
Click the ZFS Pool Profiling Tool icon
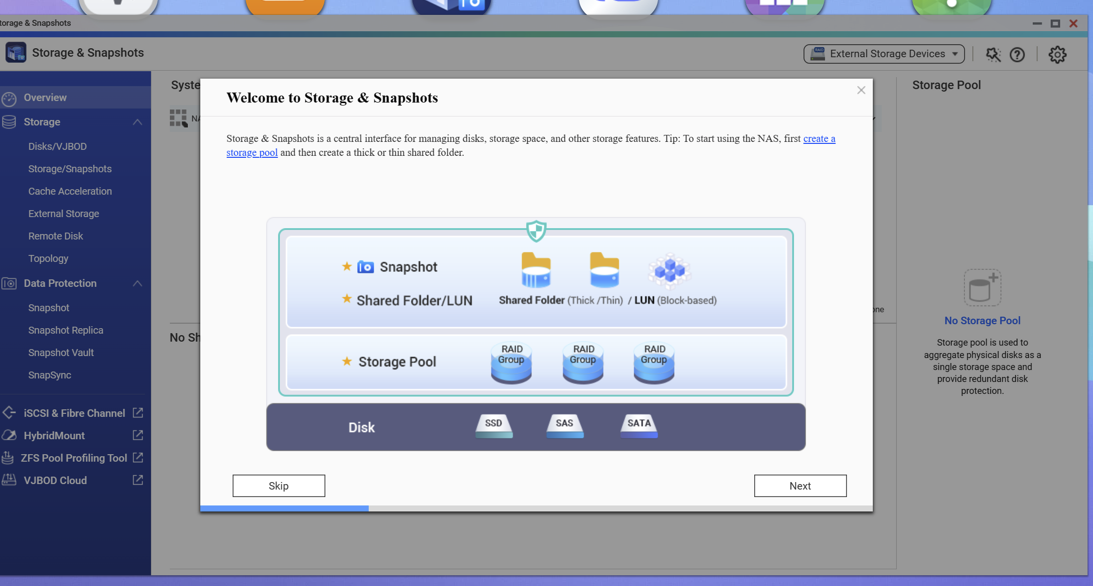(8, 457)
